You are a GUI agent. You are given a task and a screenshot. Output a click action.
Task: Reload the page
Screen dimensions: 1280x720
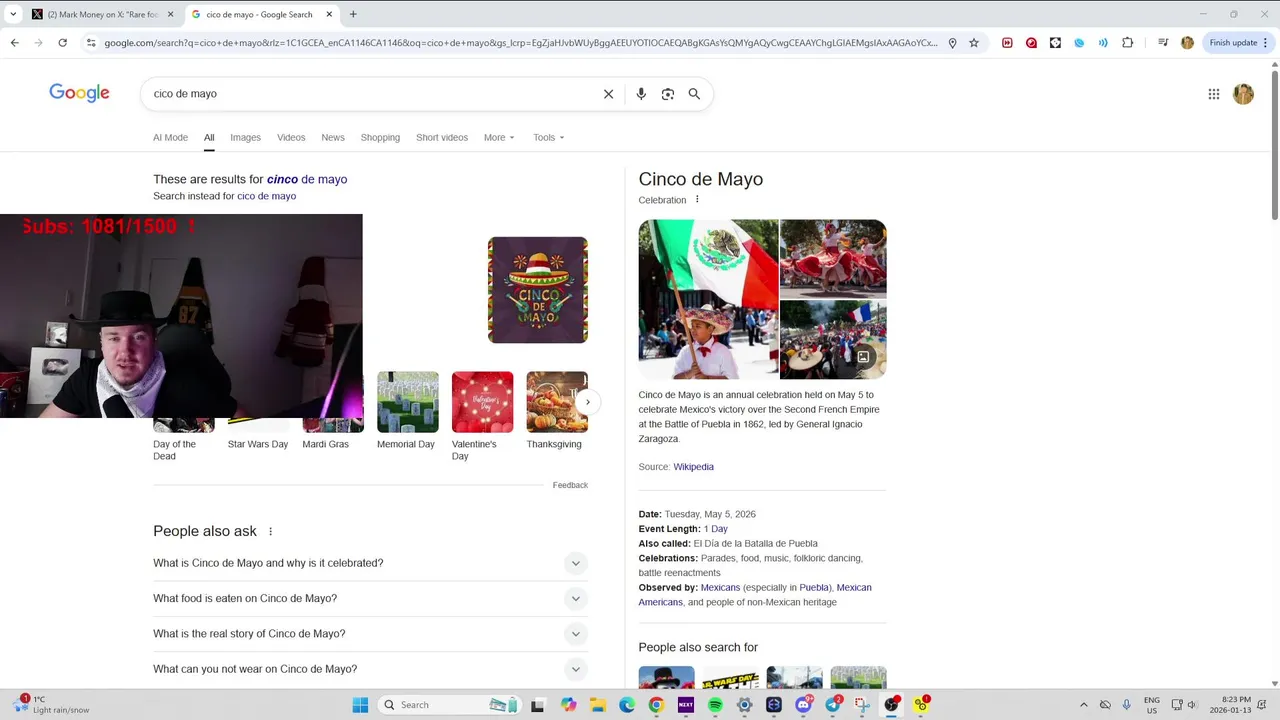tap(62, 43)
